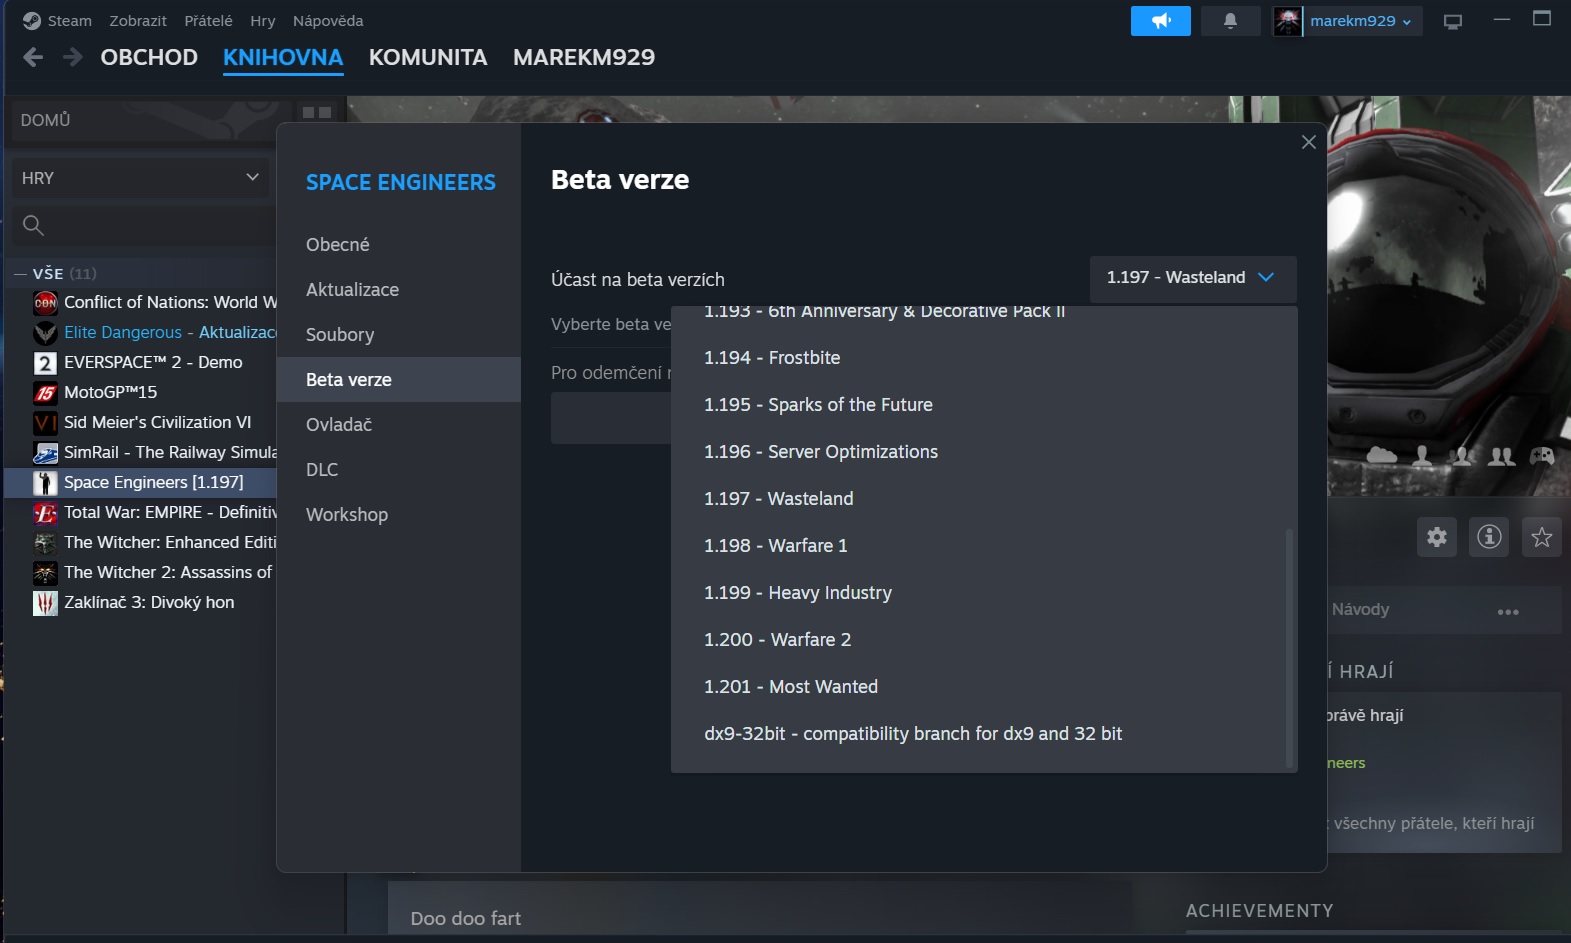
Task: Click the Big Picture display icon
Action: coord(1453,21)
